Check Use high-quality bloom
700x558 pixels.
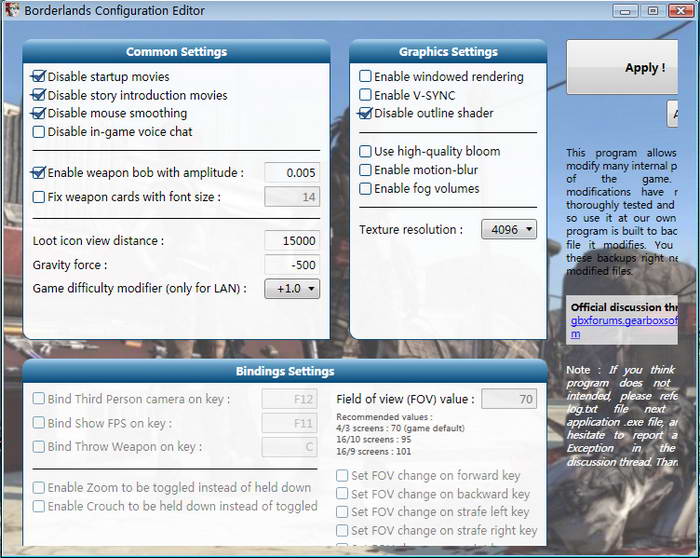pyautogui.click(x=365, y=151)
